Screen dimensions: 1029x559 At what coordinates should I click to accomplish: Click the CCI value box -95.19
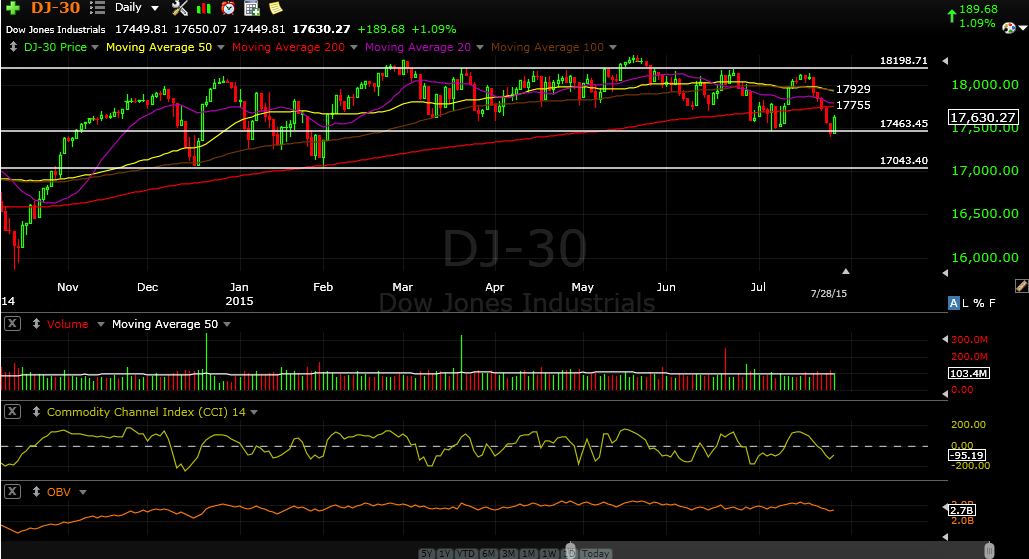pos(968,455)
